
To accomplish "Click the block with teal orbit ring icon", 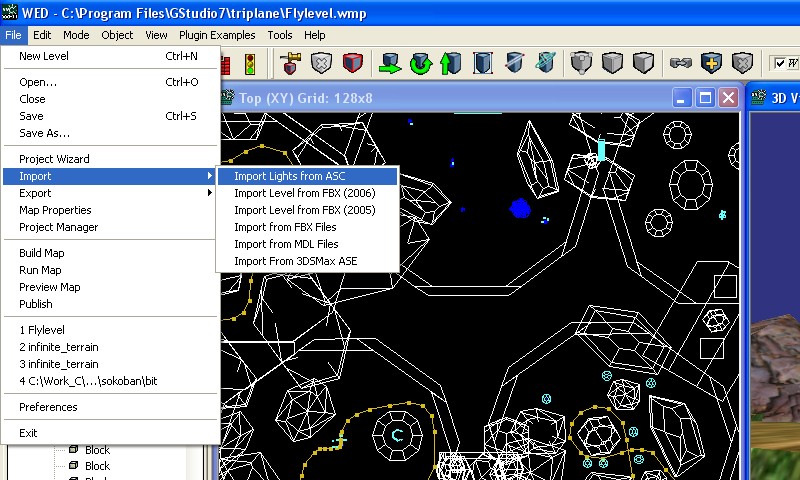I will point(545,63).
